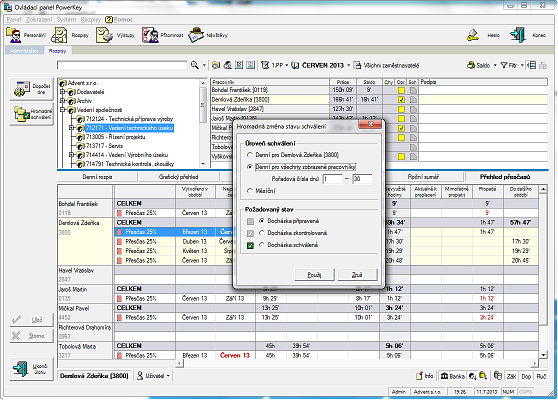Viewport: 558px width, 400px height.
Task: Open the Panel menu
Action: (x=14, y=20)
